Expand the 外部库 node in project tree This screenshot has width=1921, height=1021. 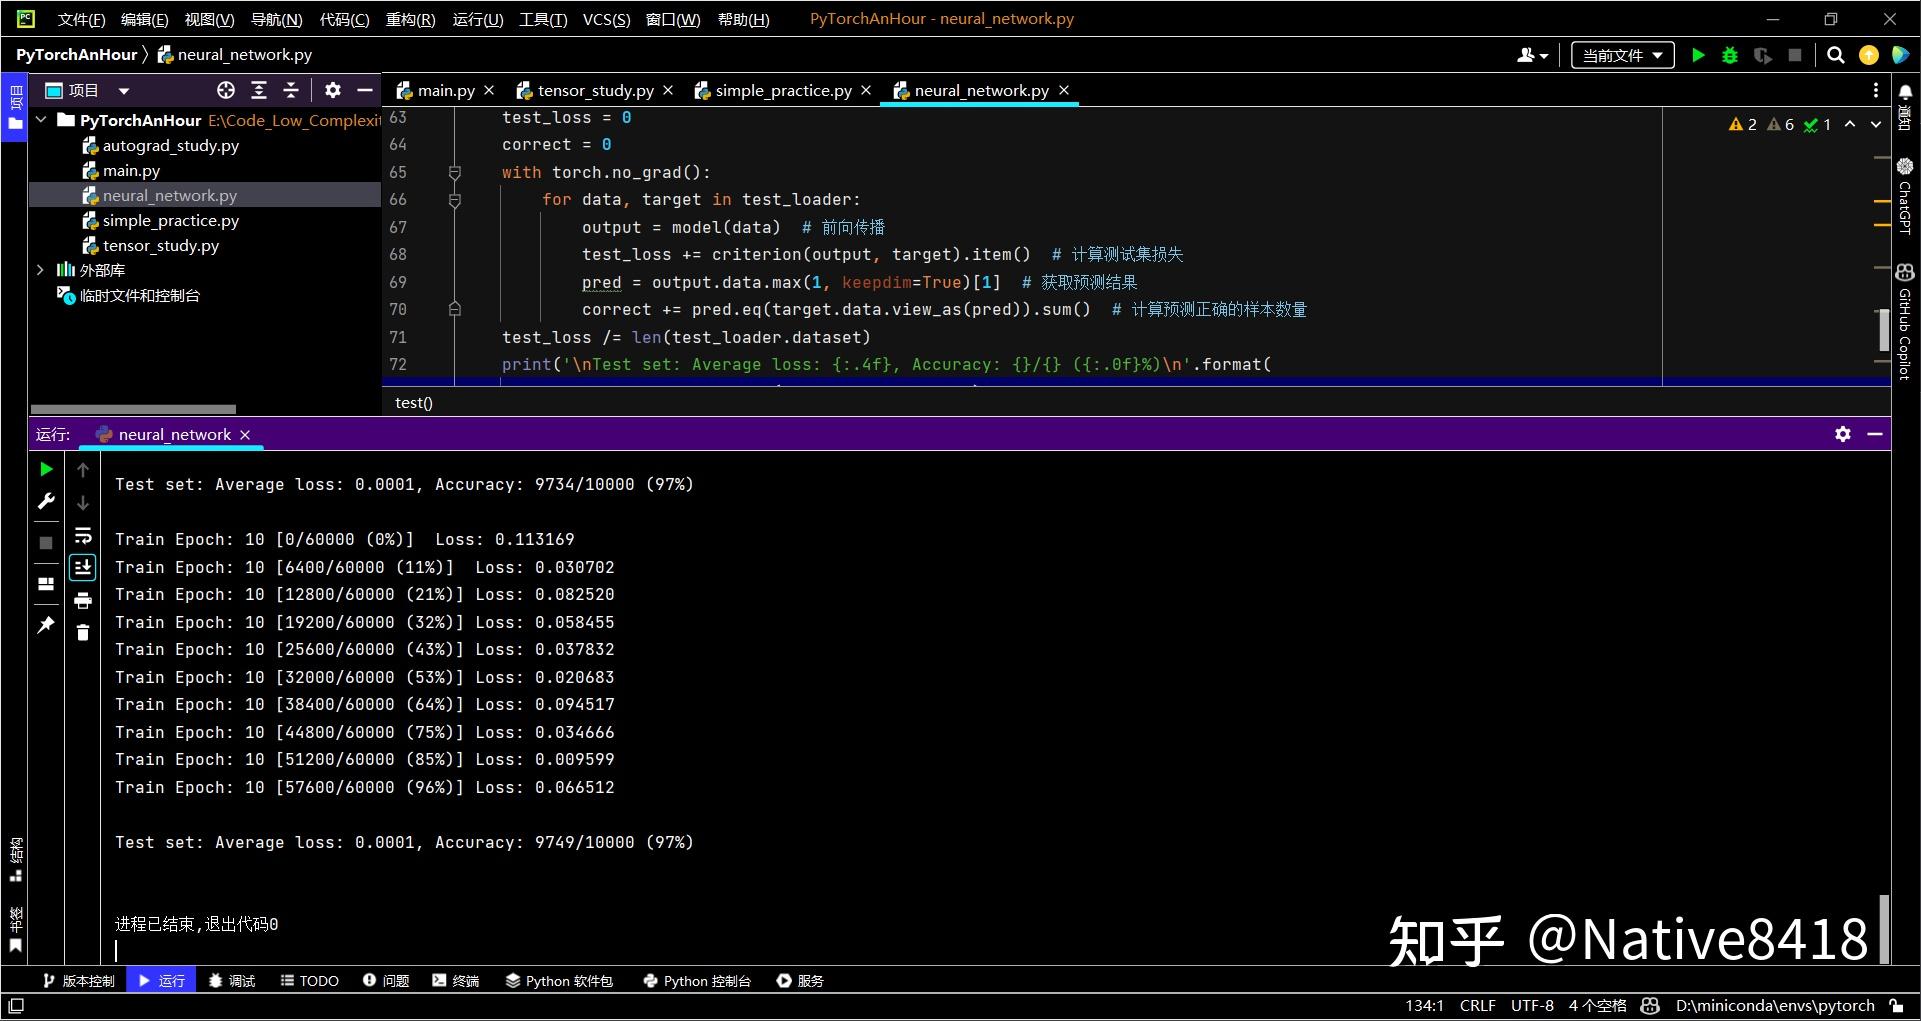(x=40, y=269)
